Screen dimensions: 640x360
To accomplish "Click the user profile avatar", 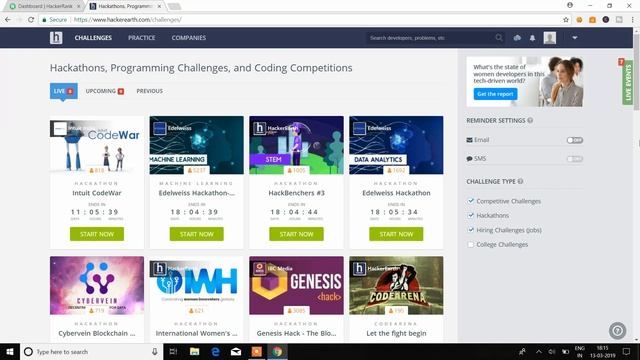I will pyautogui.click(x=550, y=38).
